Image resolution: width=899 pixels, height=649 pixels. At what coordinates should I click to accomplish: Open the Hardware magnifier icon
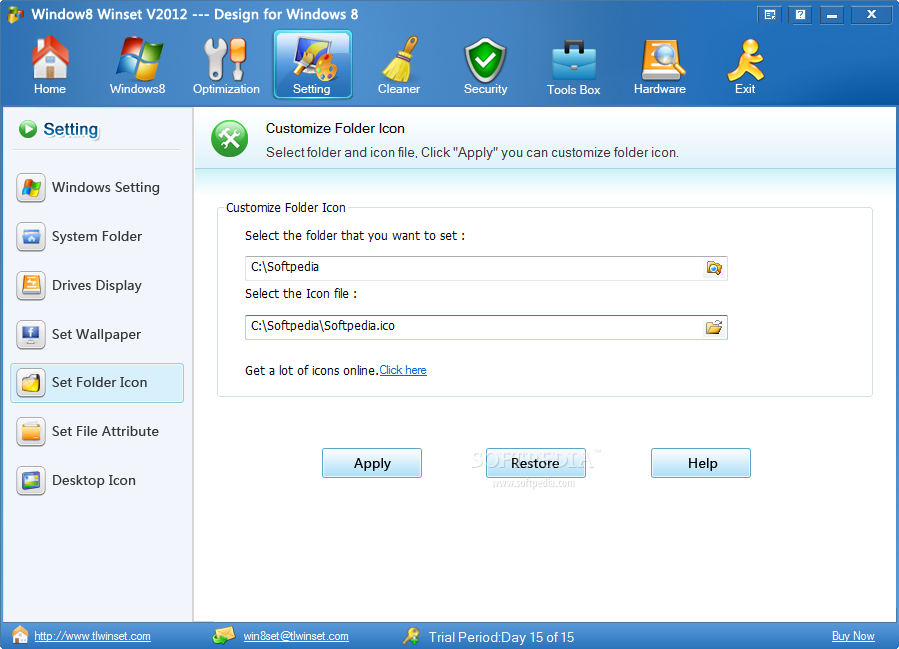coord(661,59)
